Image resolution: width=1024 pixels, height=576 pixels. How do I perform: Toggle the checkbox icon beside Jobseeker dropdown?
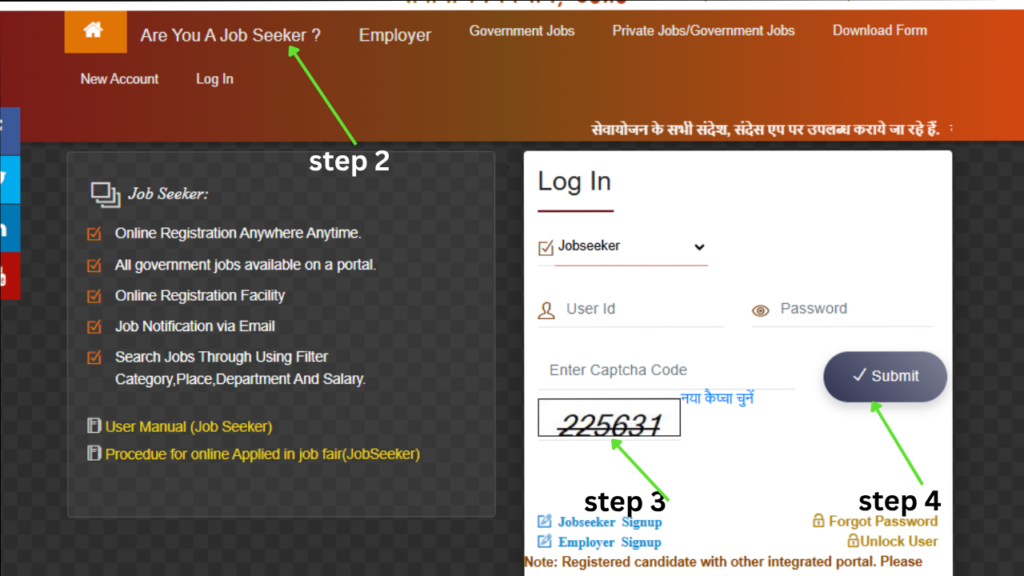point(546,247)
